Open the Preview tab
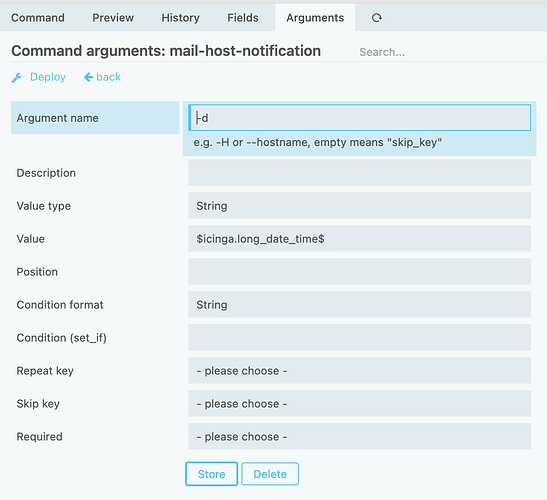 (113, 17)
